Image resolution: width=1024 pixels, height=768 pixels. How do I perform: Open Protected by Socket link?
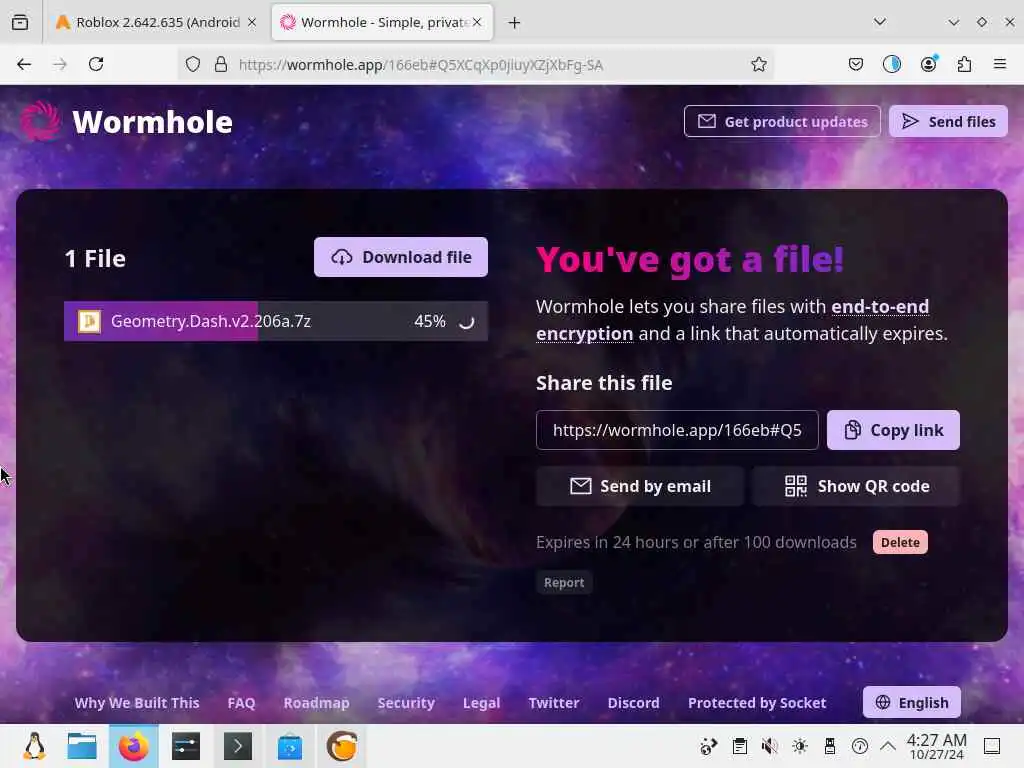(757, 703)
